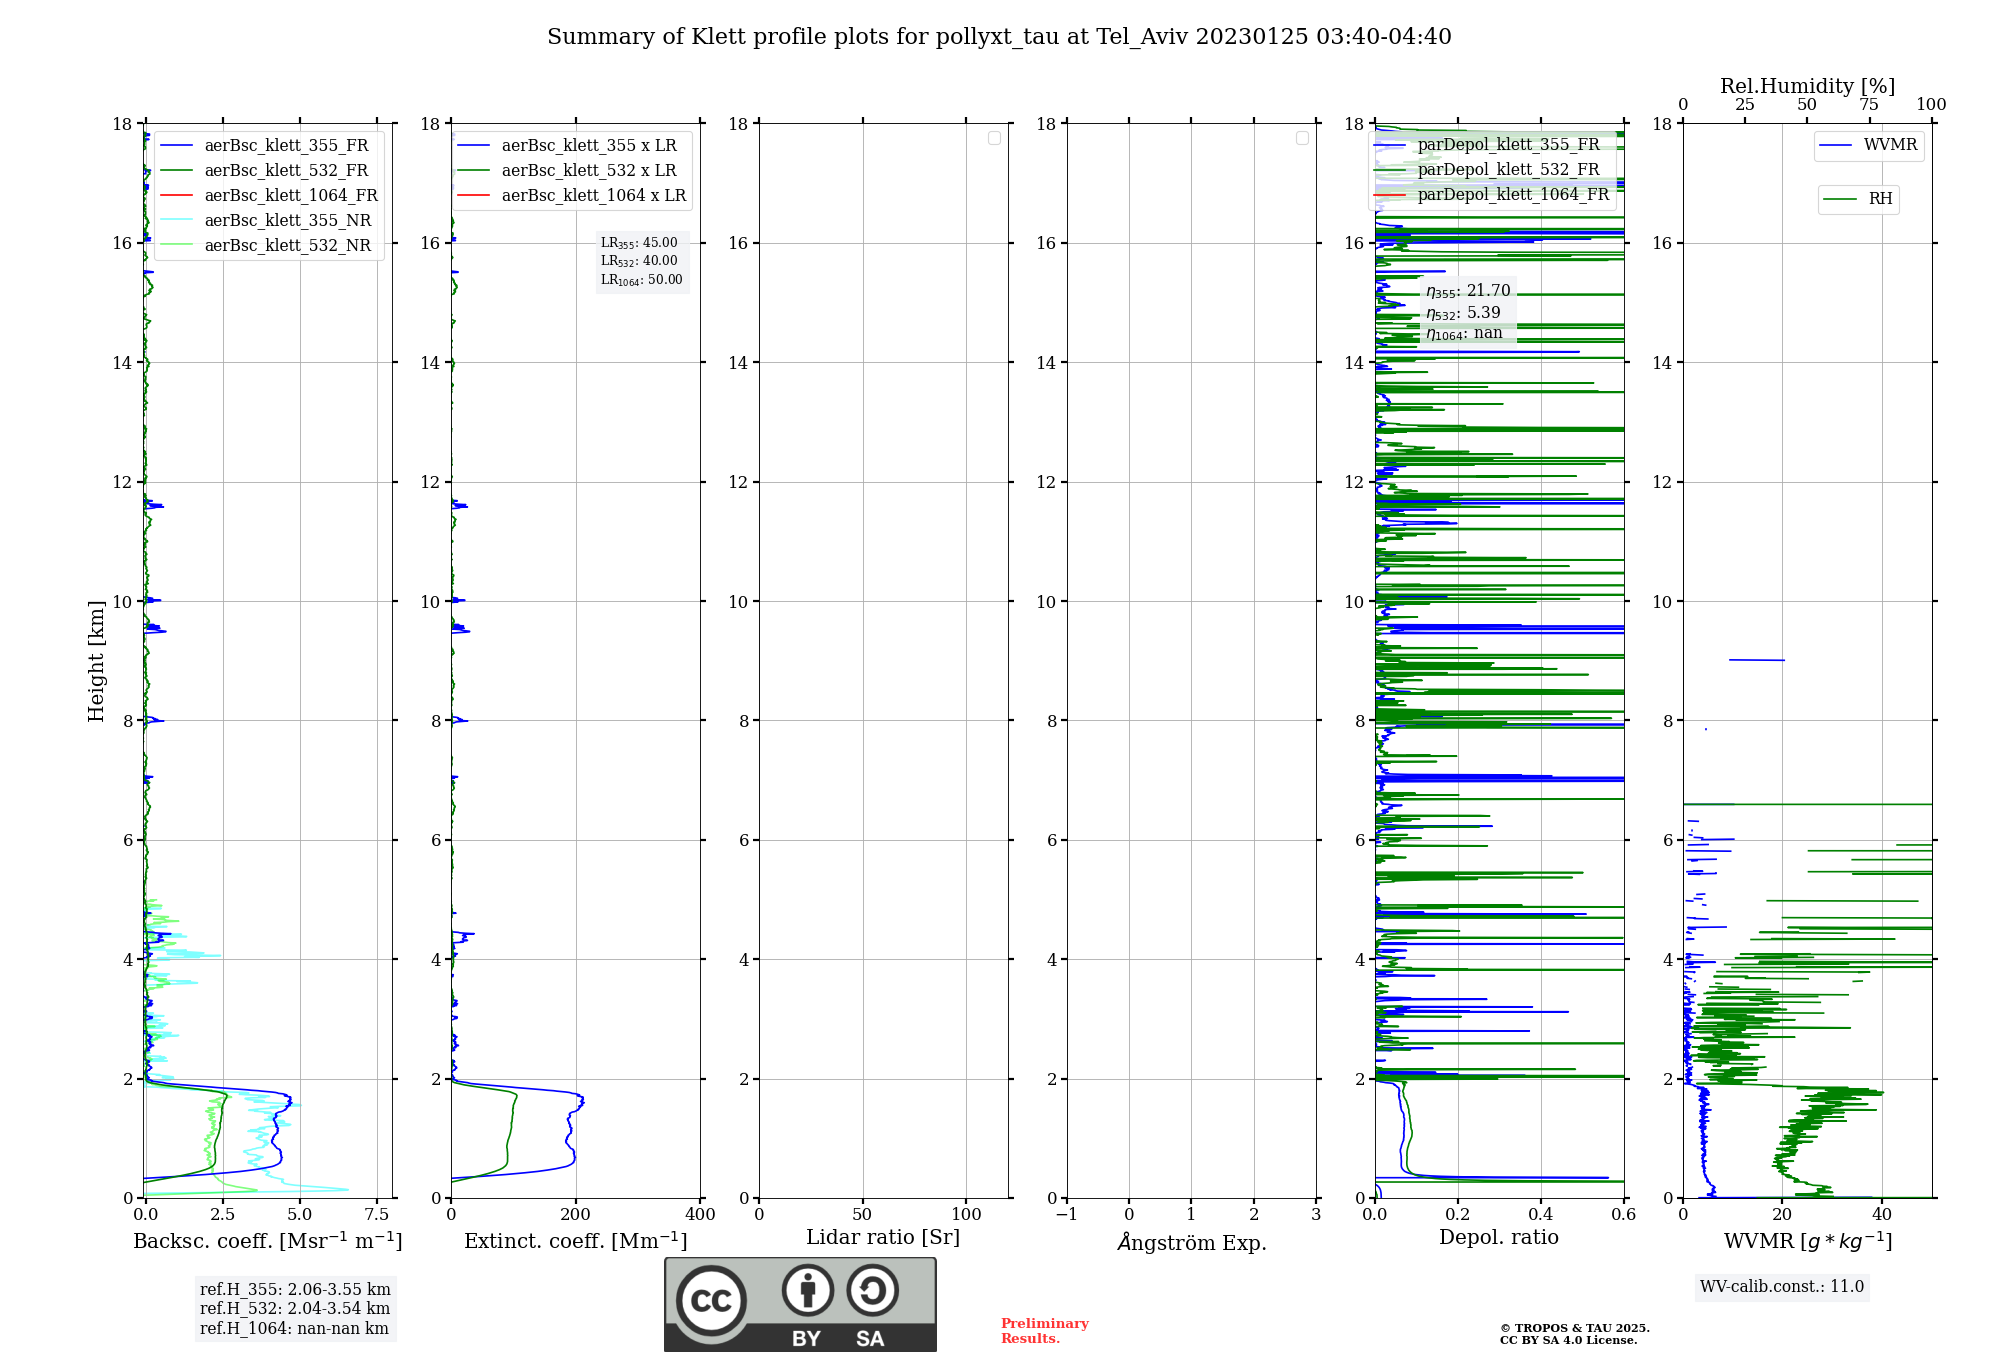Click the 0.6 tick on Depol. ratio axis
Viewport: 2000px width, 1360px height.
click(1624, 1214)
